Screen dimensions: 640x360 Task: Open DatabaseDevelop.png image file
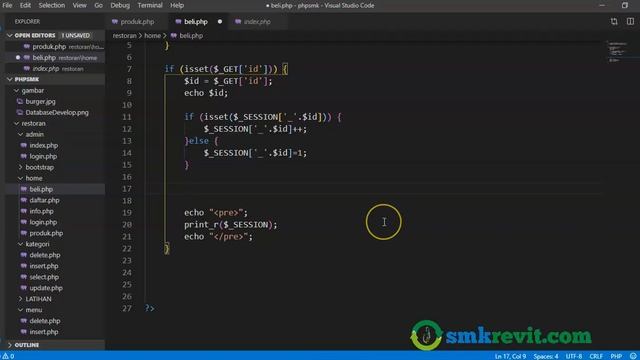[x=57, y=112]
